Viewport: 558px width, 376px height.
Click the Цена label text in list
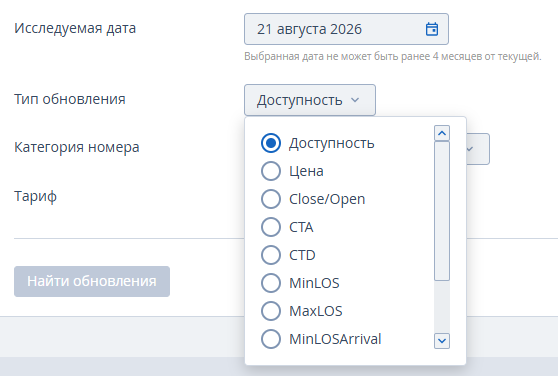[306, 171]
